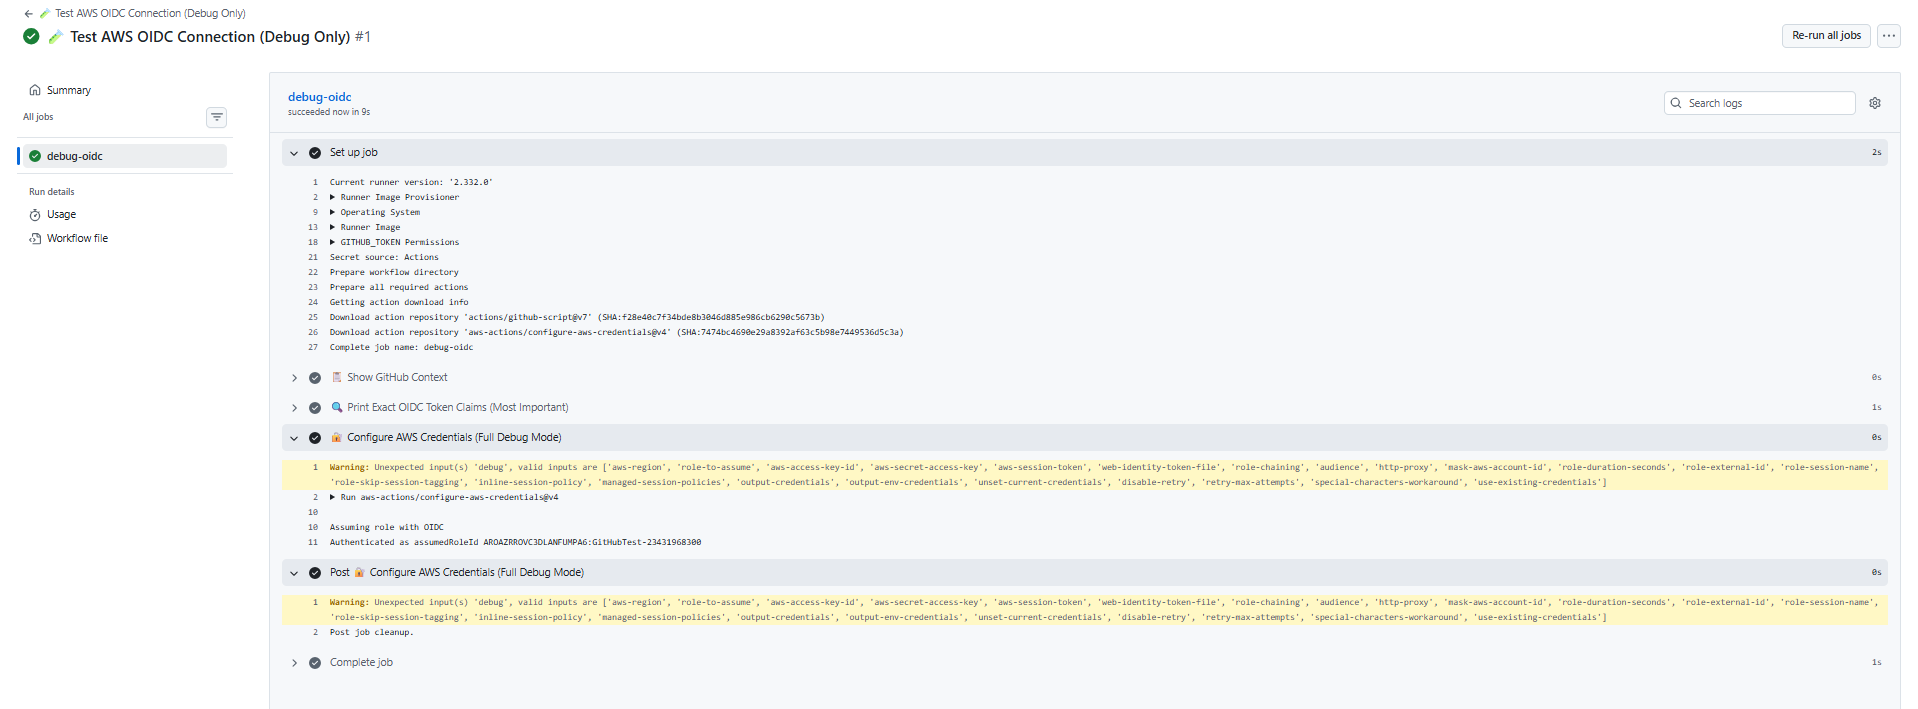
Task: Expand the Show GitHub Context step
Action: click(x=294, y=378)
